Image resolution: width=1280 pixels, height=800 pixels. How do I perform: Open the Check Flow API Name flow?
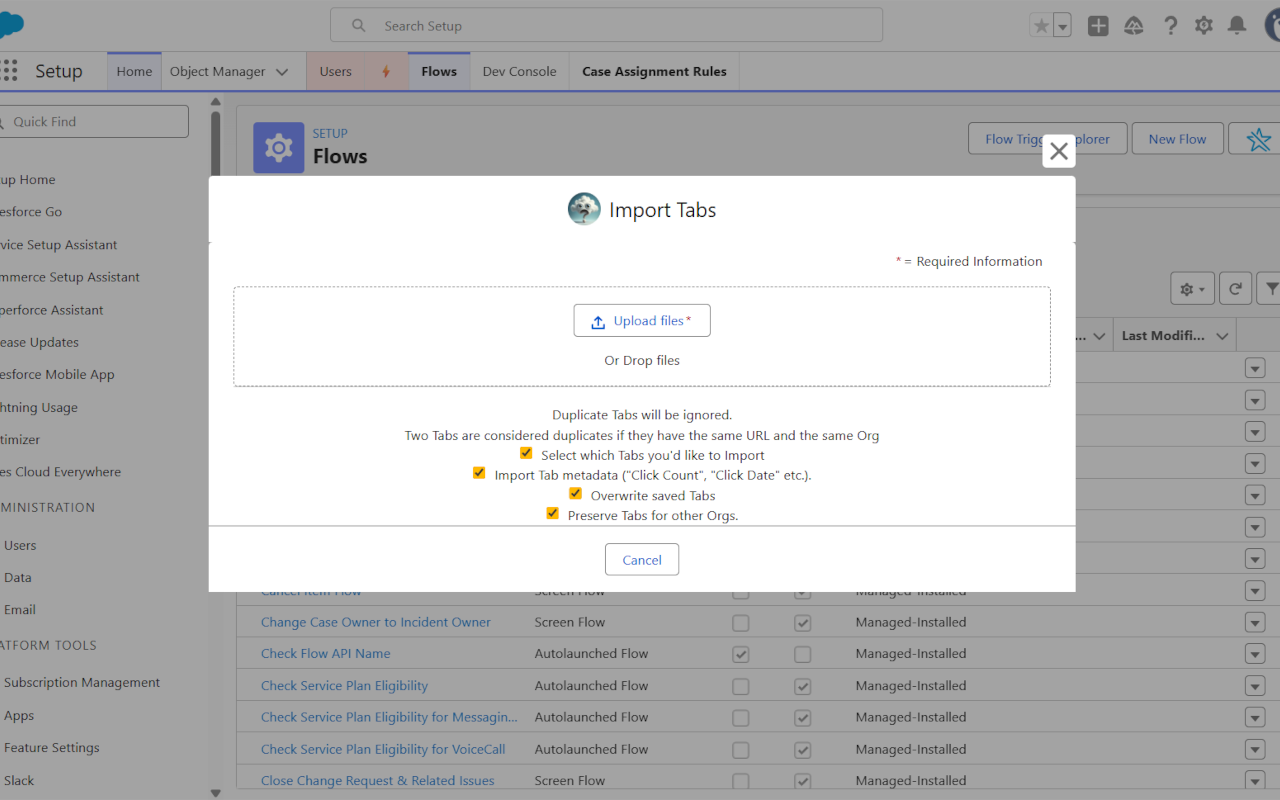(x=326, y=654)
